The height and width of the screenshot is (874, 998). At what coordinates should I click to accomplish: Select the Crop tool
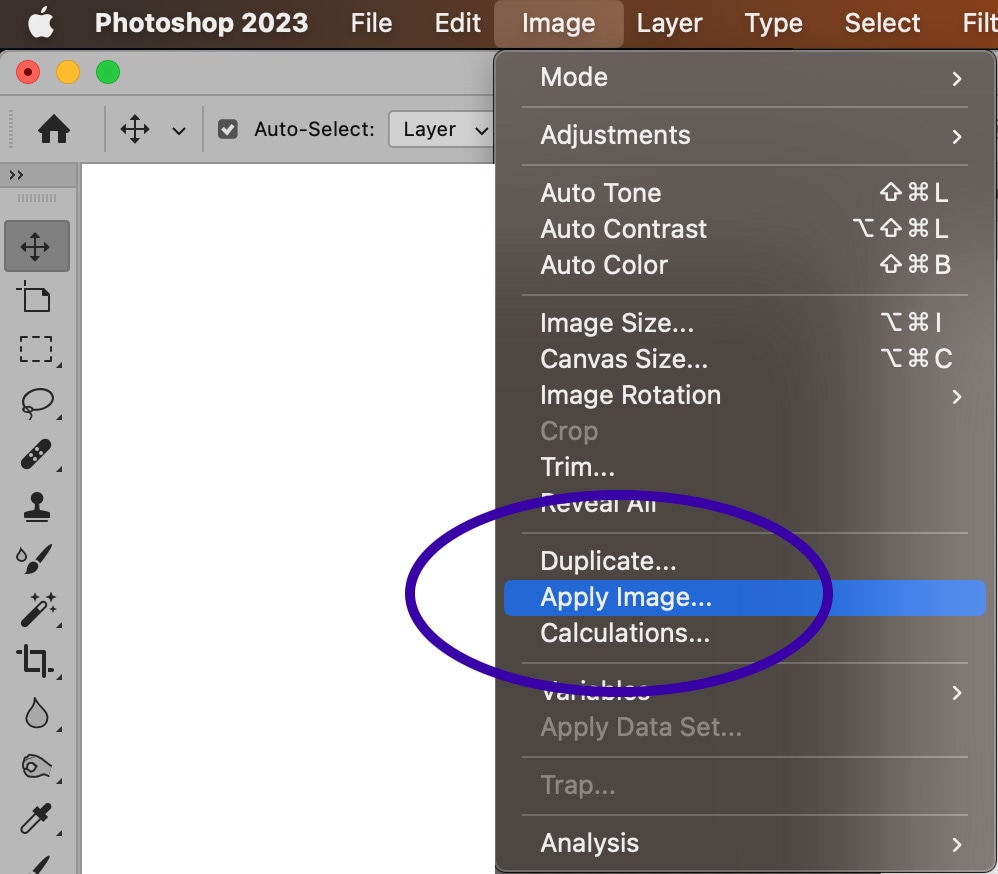(x=36, y=661)
